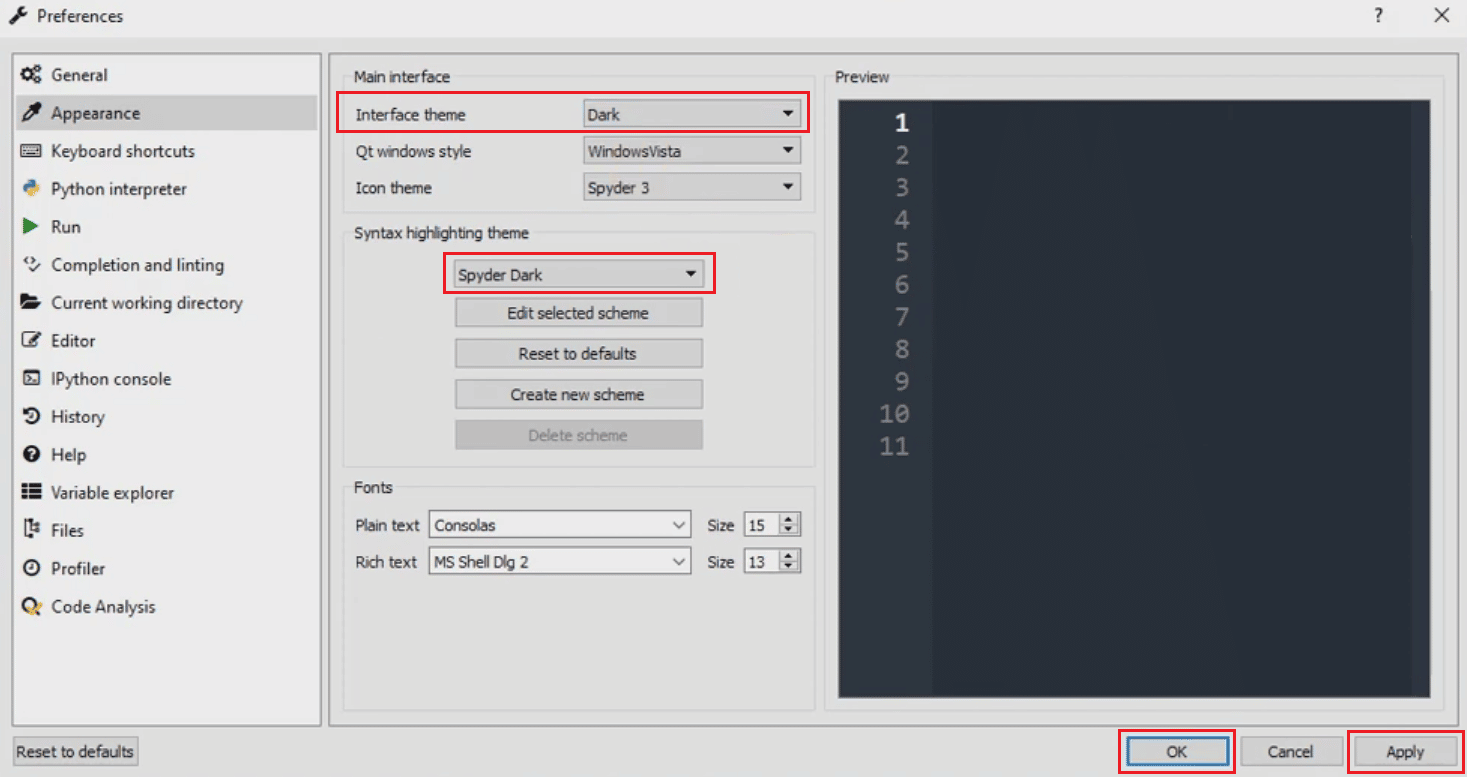
Task: Click the Files sidebar icon
Action: 31,531
